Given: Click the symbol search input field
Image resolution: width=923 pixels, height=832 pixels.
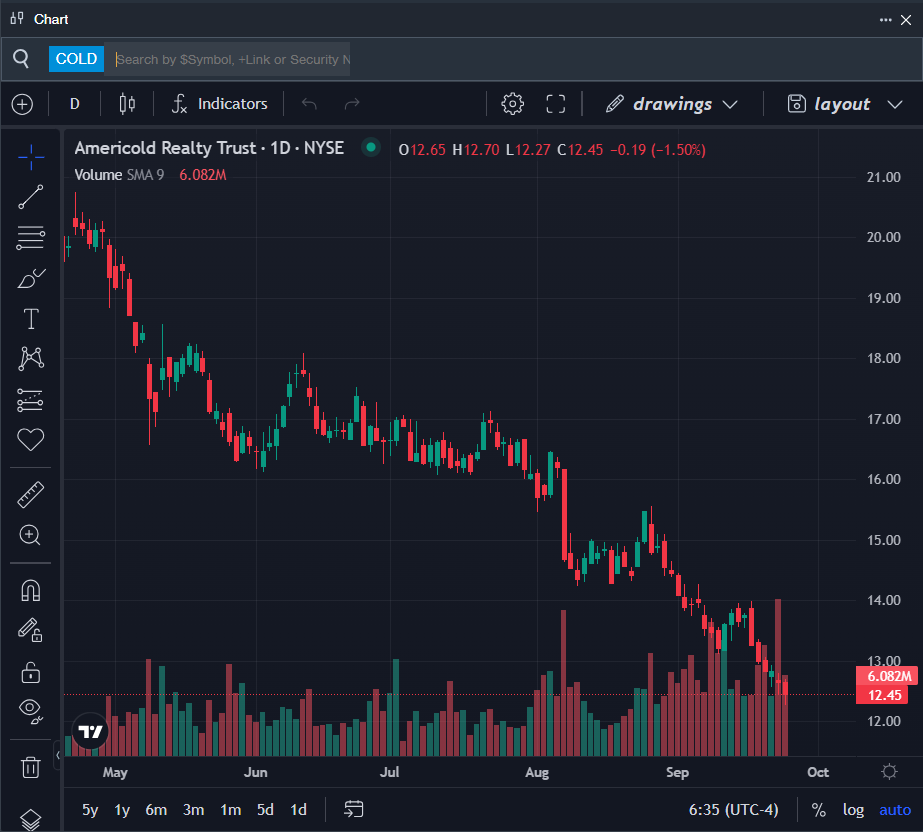Looking at the screenshot, I should (x=232, y=59).
